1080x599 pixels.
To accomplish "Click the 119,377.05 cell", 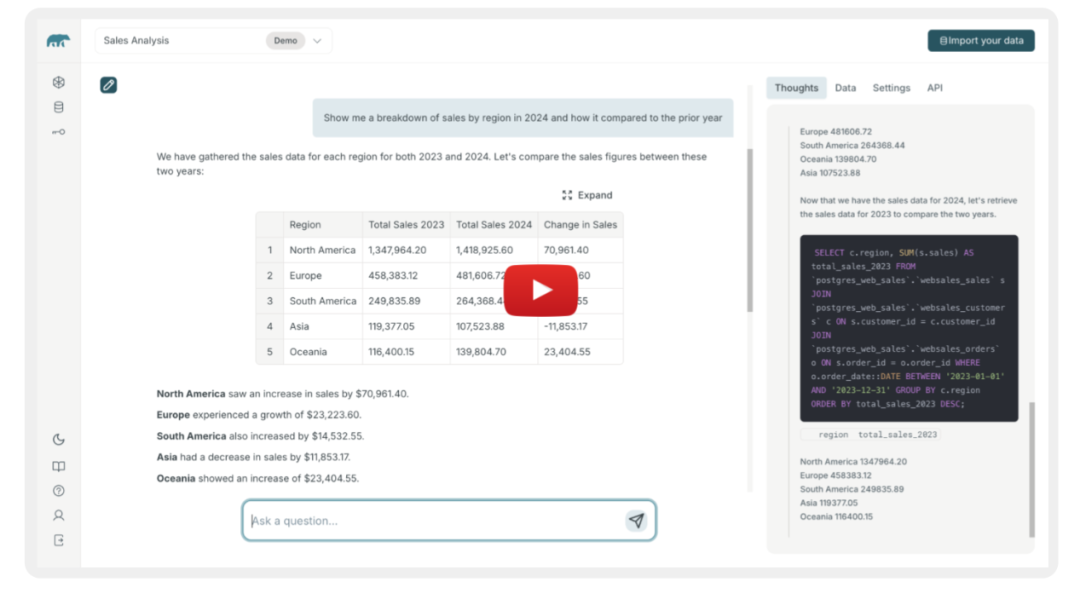I will [x=406, y=326].
